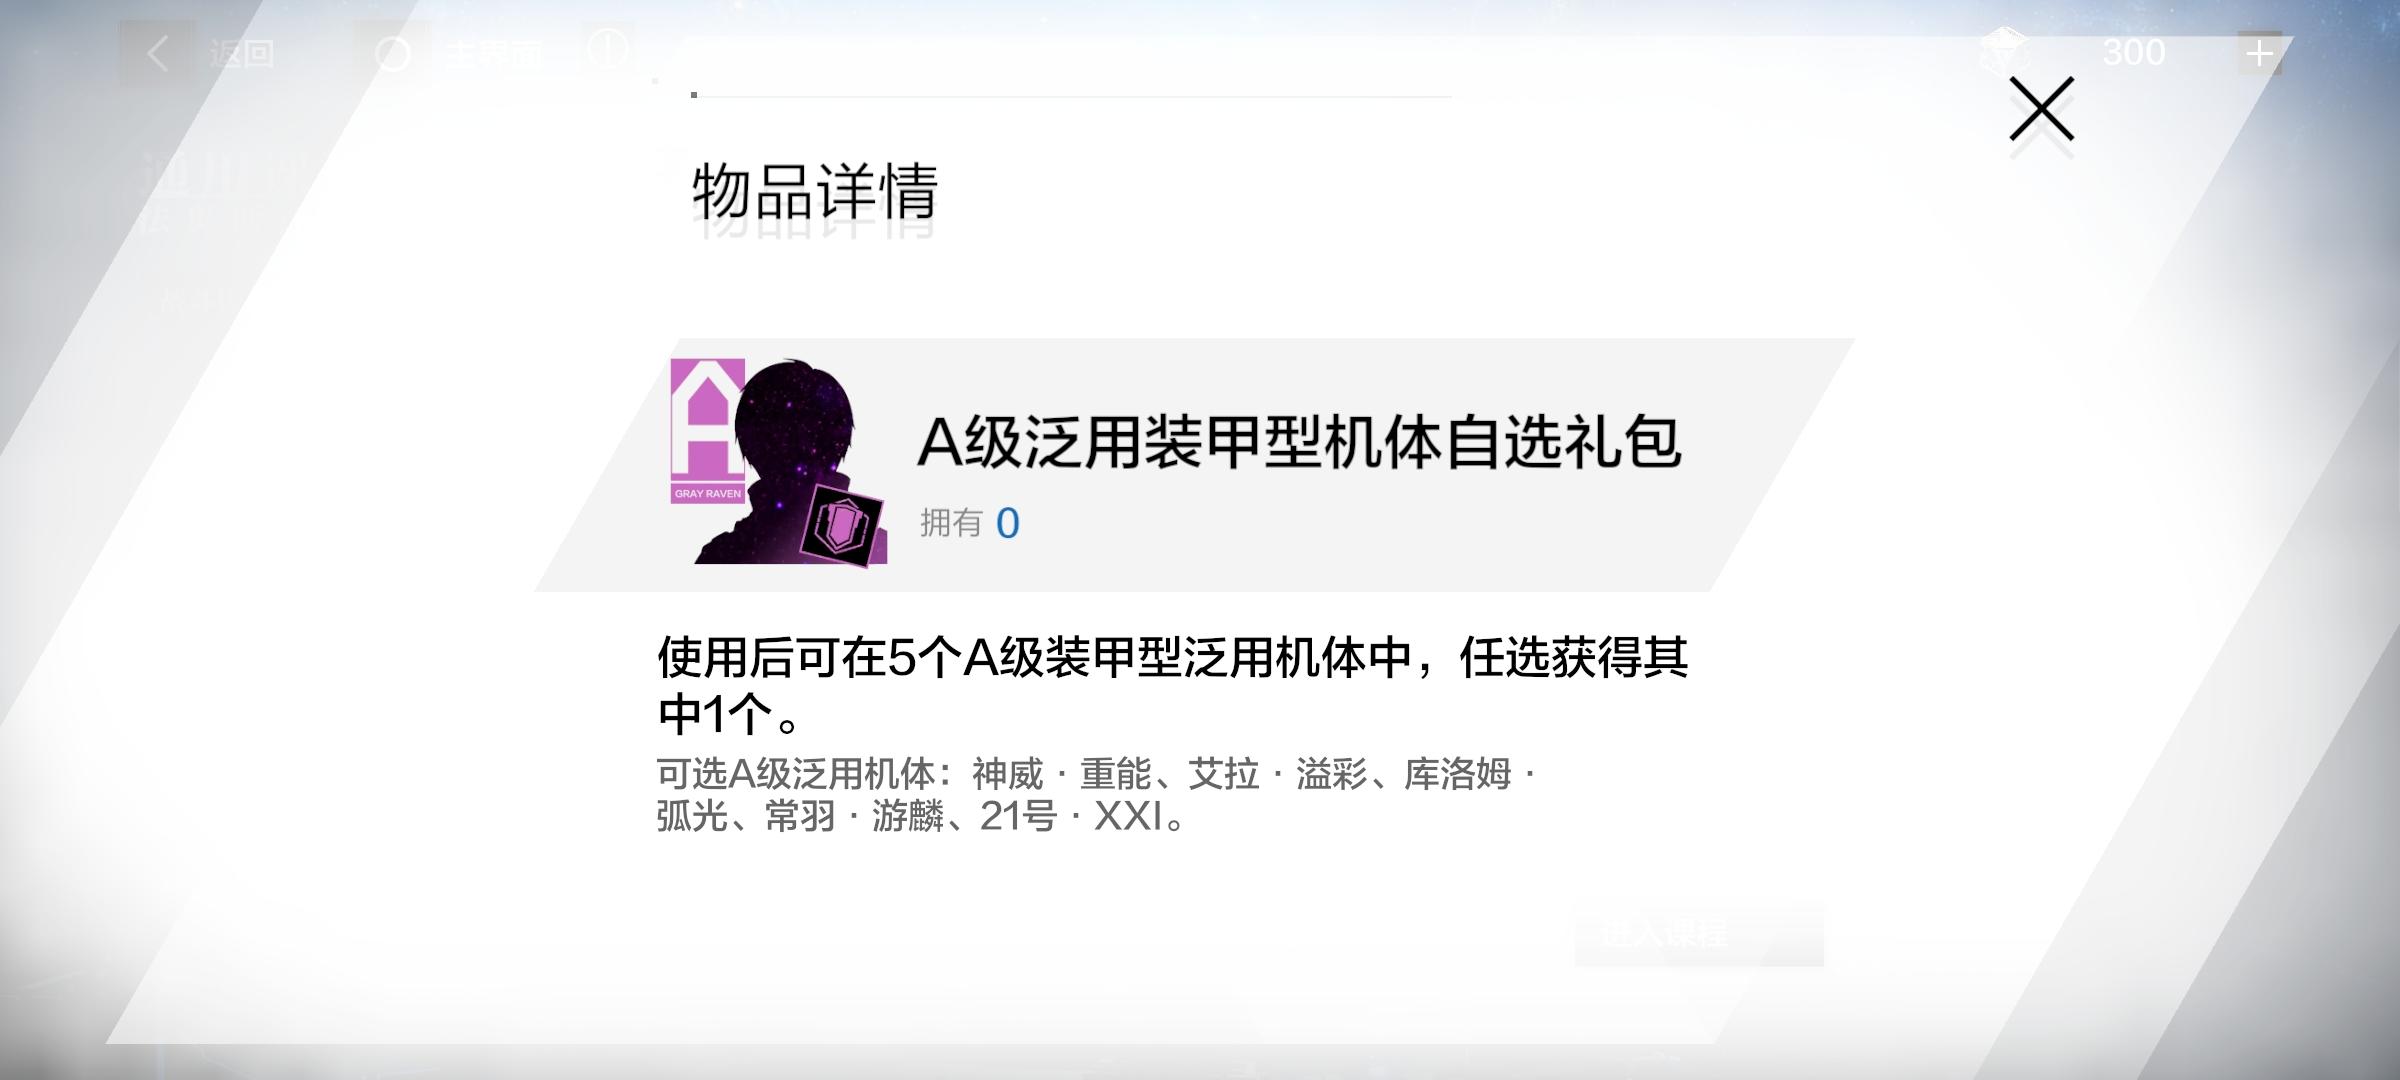Select the A级泛用装甲型机体自选礼包 title
The height and width of the screenshot is (1080, 2400).
pyautogui.click(x=1299, y=442)
